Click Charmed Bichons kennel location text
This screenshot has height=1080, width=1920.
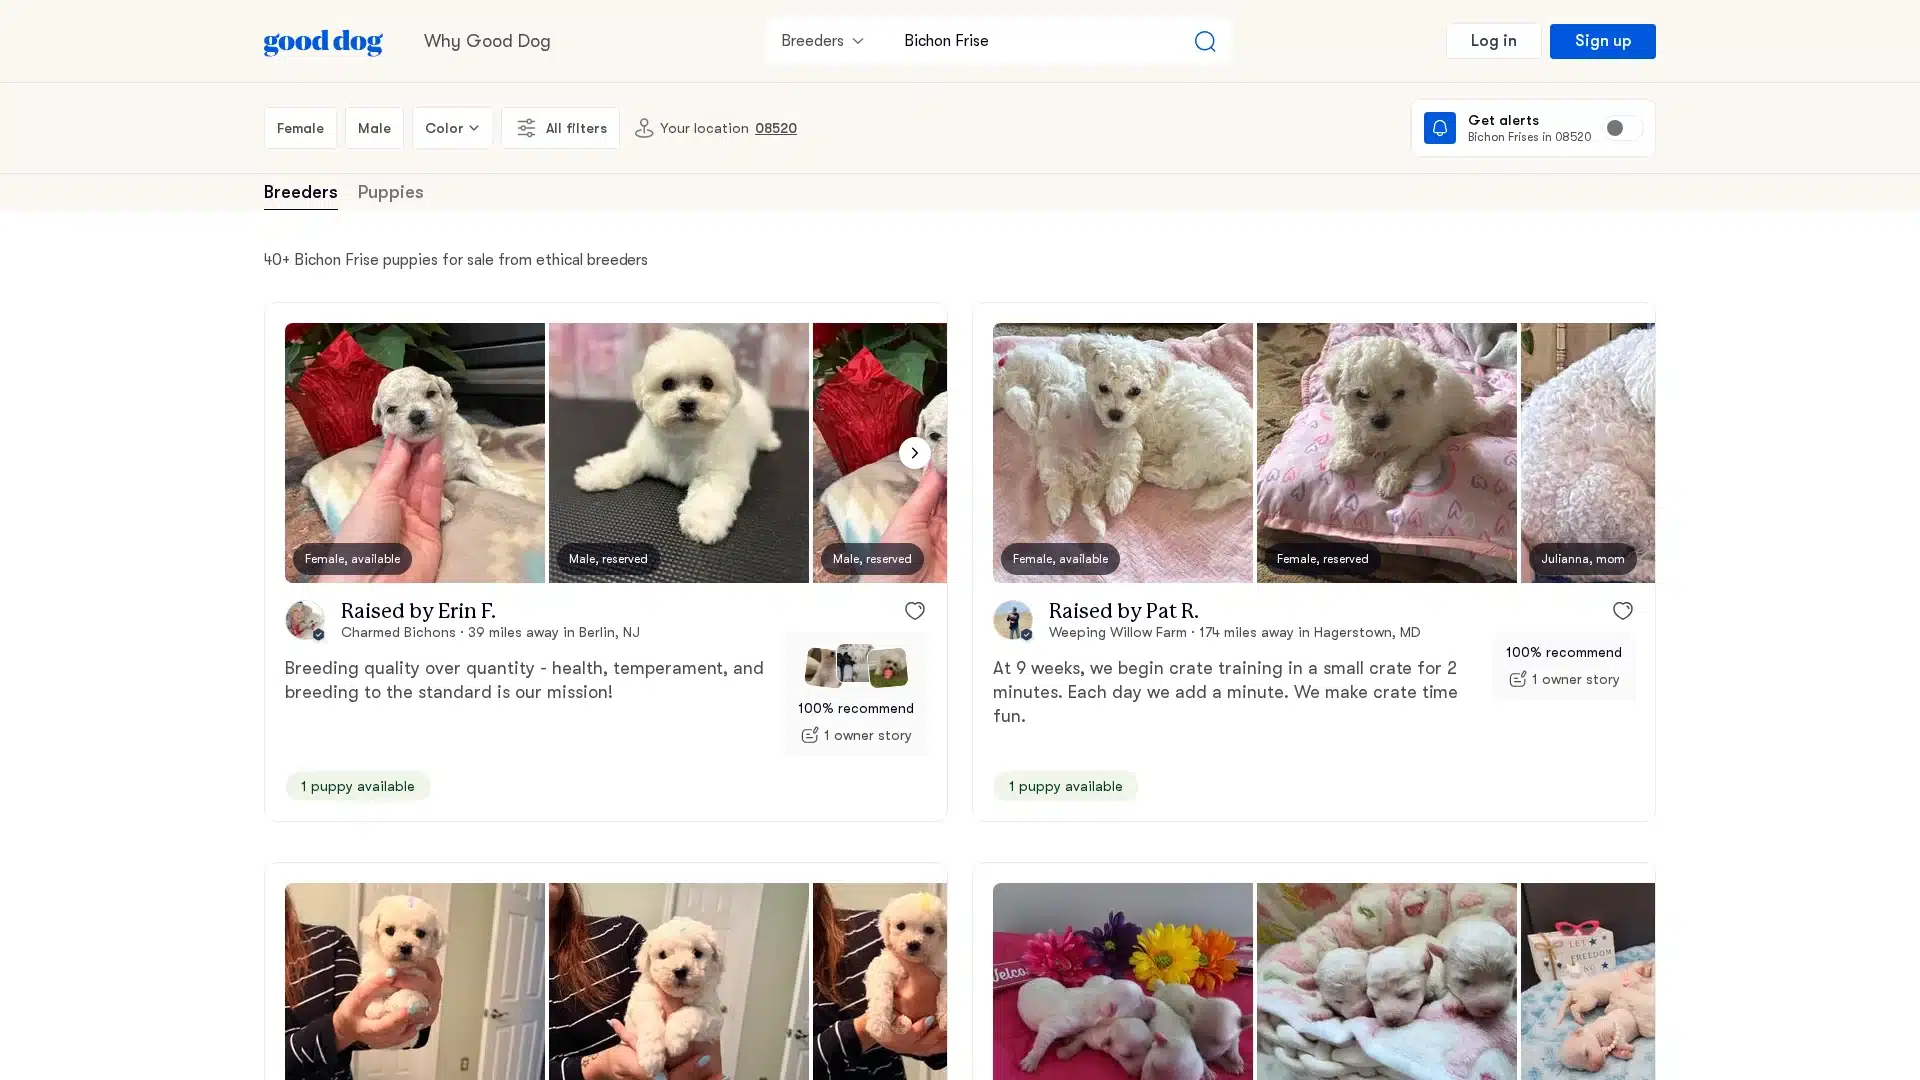click(490, 633)
